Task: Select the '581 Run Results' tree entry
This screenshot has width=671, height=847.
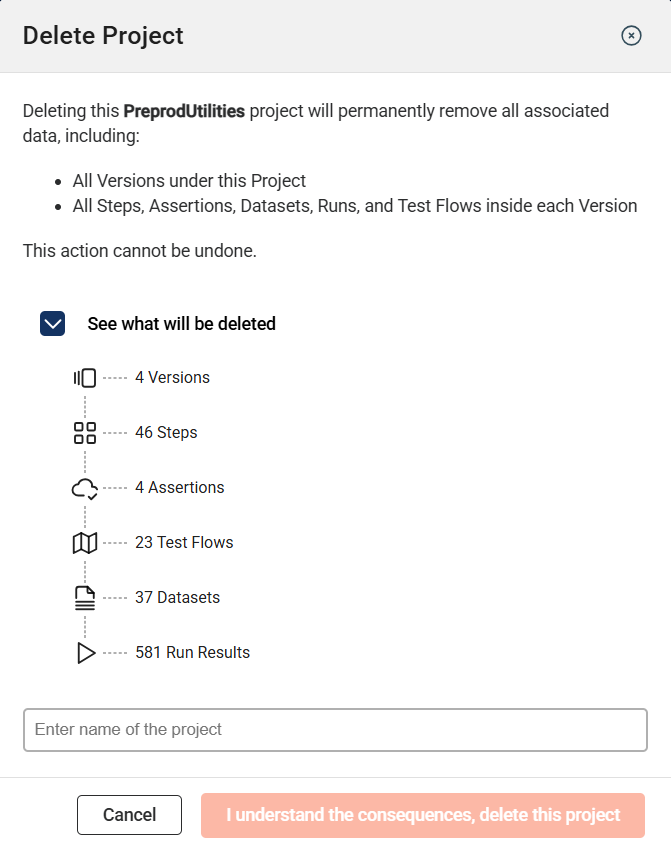Action: tap(192, 653)
